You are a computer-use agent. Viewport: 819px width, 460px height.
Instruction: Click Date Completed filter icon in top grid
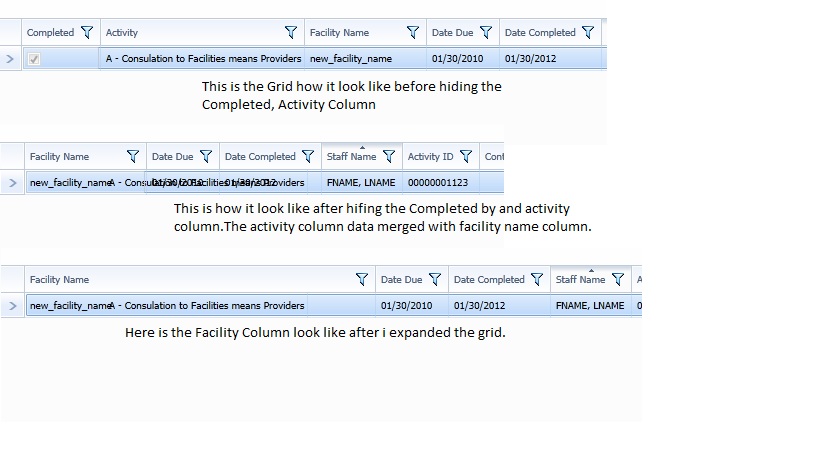click(x=588, y=33)
